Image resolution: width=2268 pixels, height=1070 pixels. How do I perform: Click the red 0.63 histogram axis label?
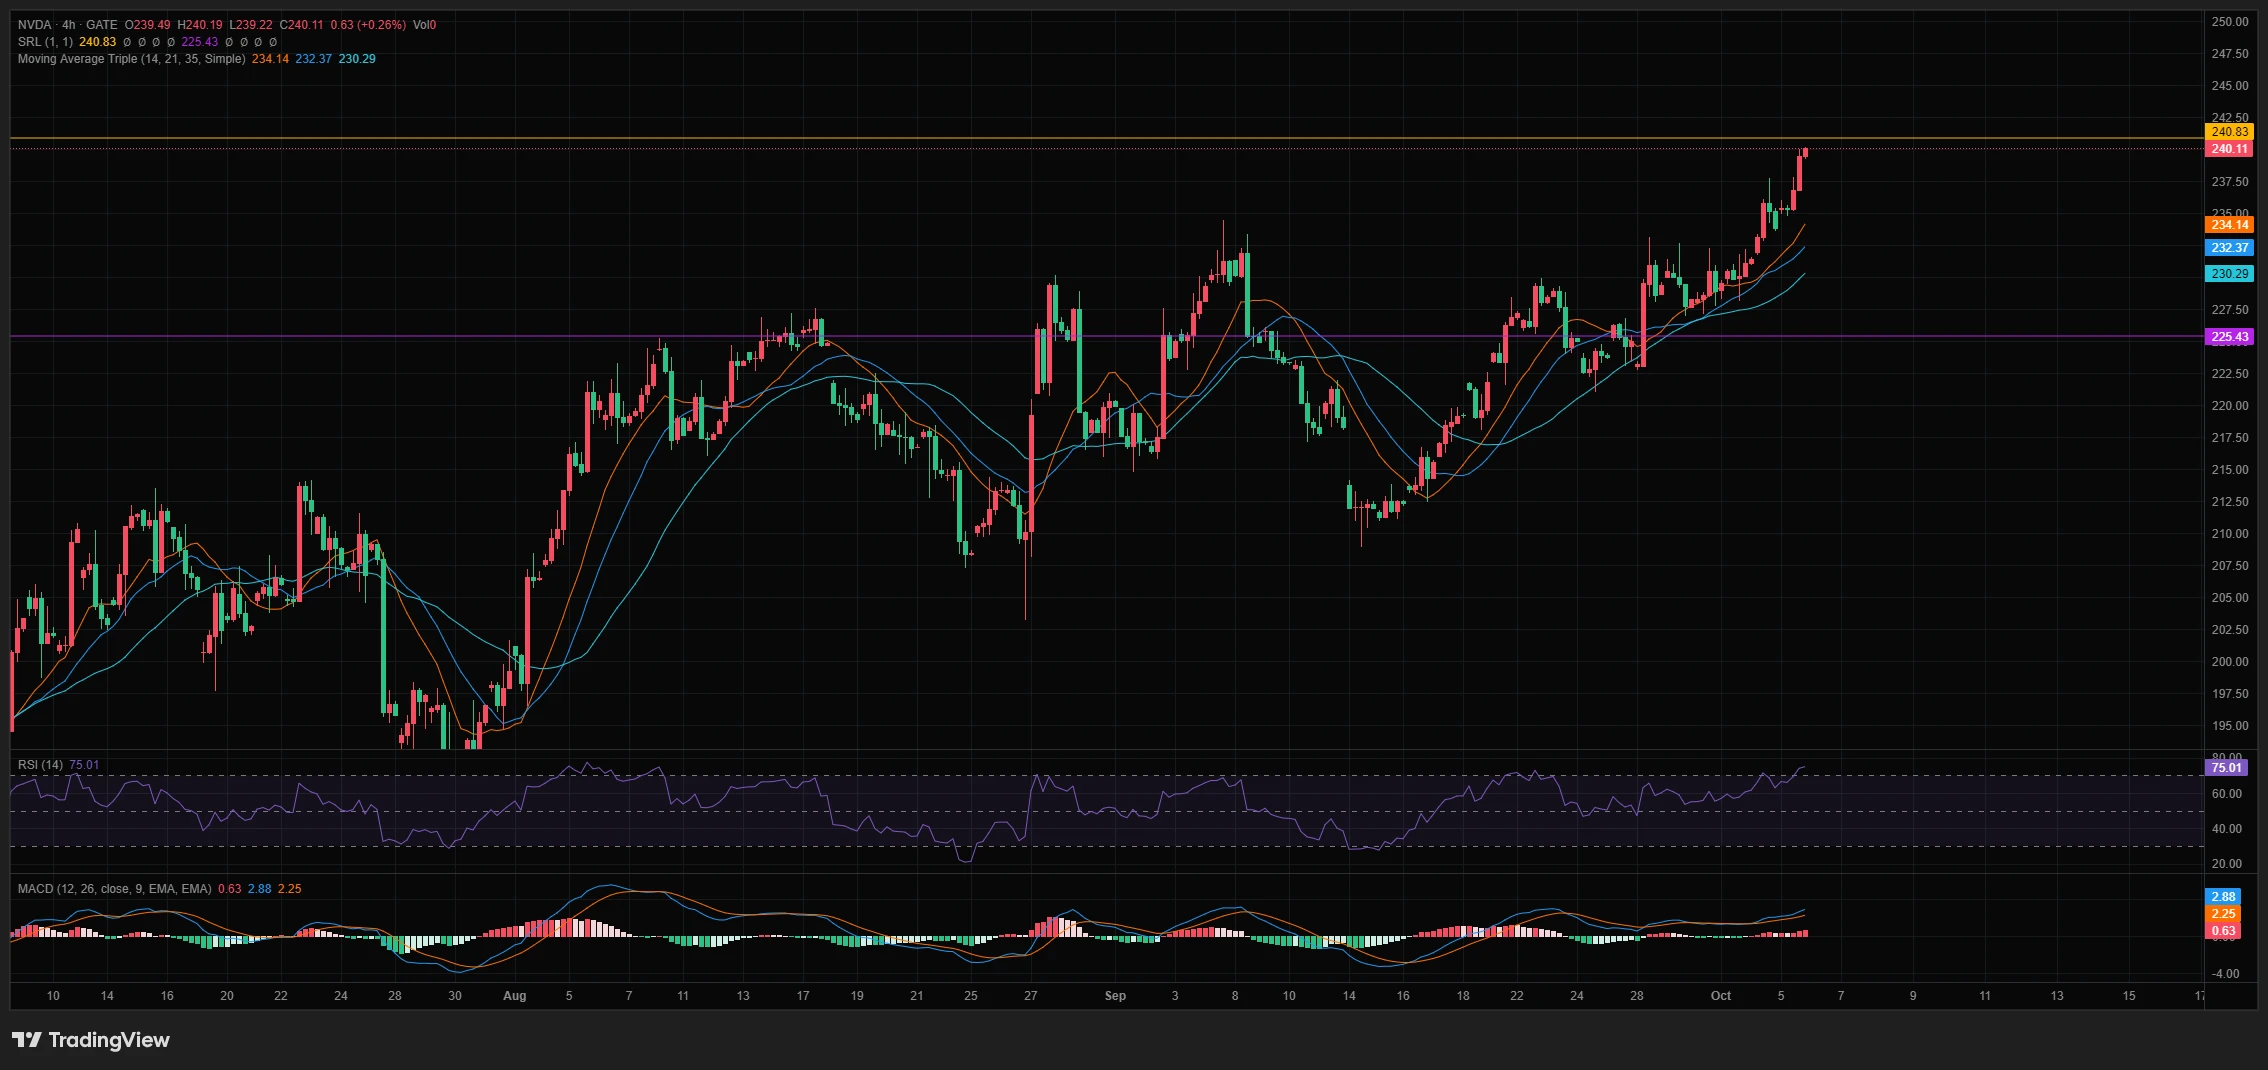pyautogui.click(x=2223, y=931)
